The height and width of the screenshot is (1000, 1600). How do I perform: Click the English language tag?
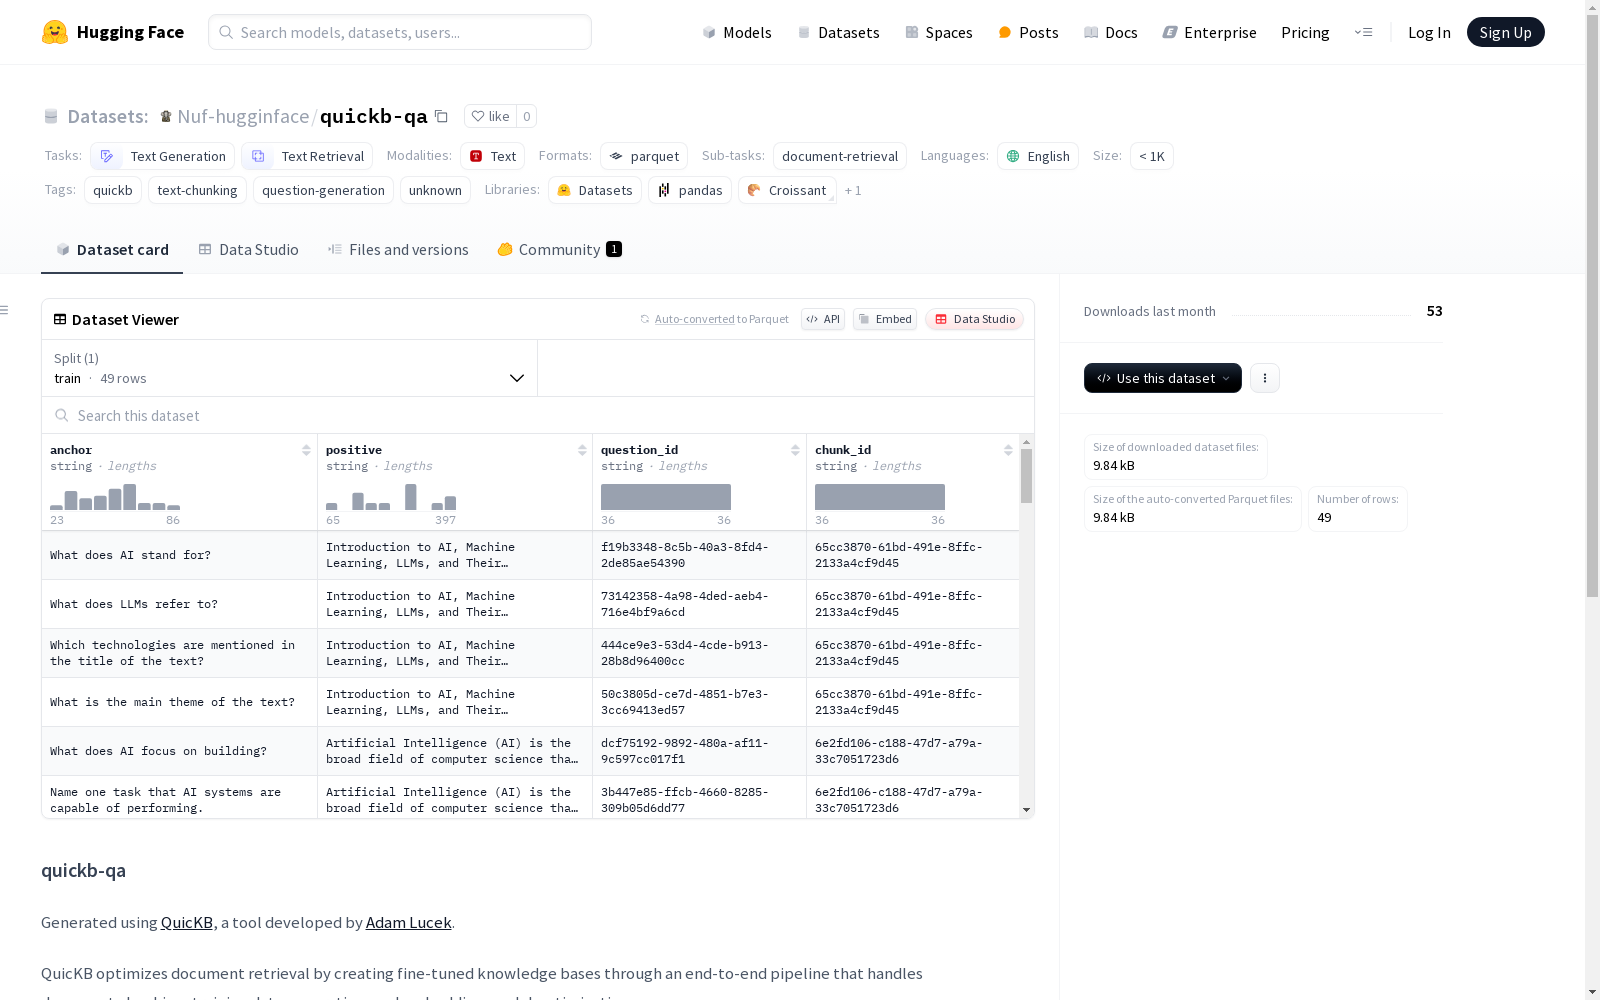coord(1038,156)
